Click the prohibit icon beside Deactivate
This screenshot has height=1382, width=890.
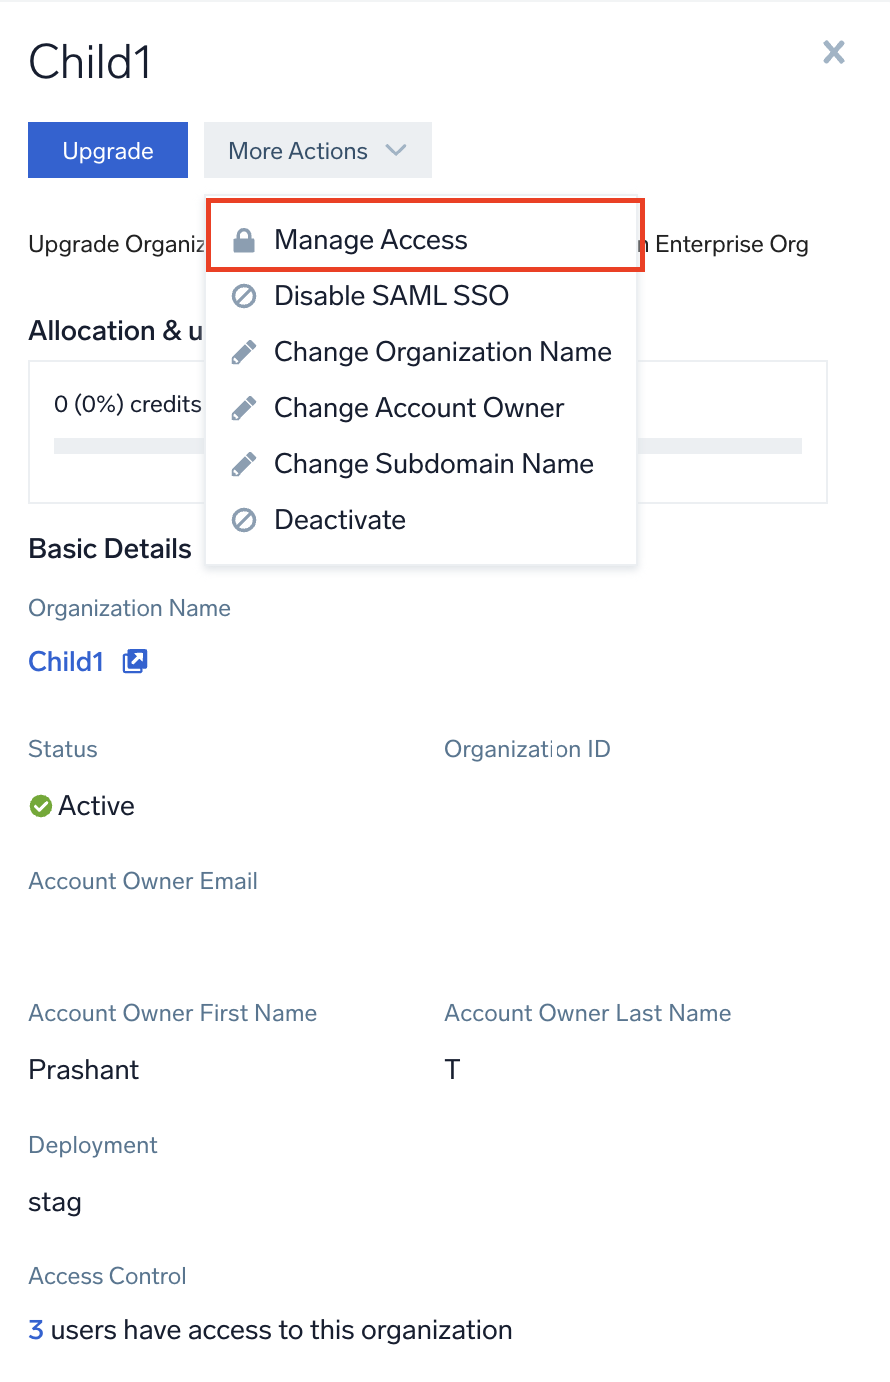click(x=243, y=519)
